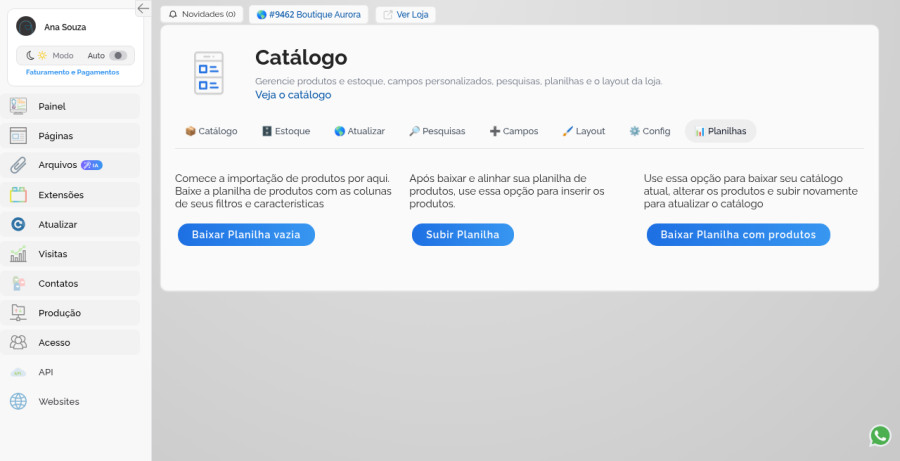Screen dimensions: 900x461
Task: Click the Subir Planilha button
Action: click(x=463, y=234)
